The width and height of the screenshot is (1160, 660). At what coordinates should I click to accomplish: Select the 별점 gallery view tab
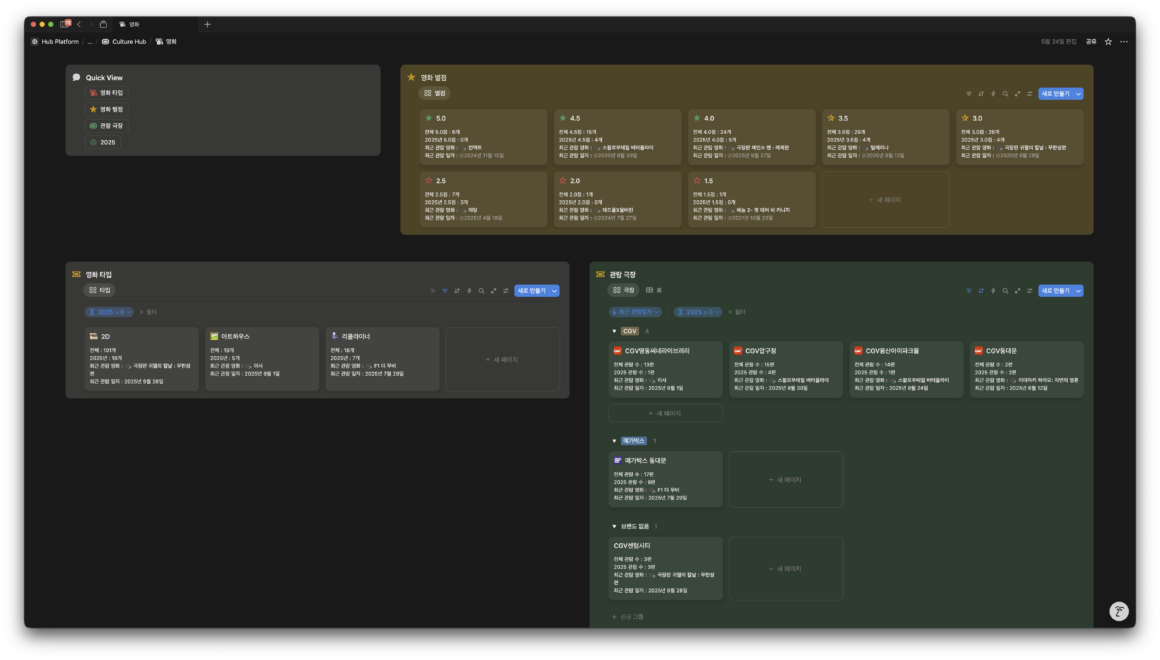[434, 93]
